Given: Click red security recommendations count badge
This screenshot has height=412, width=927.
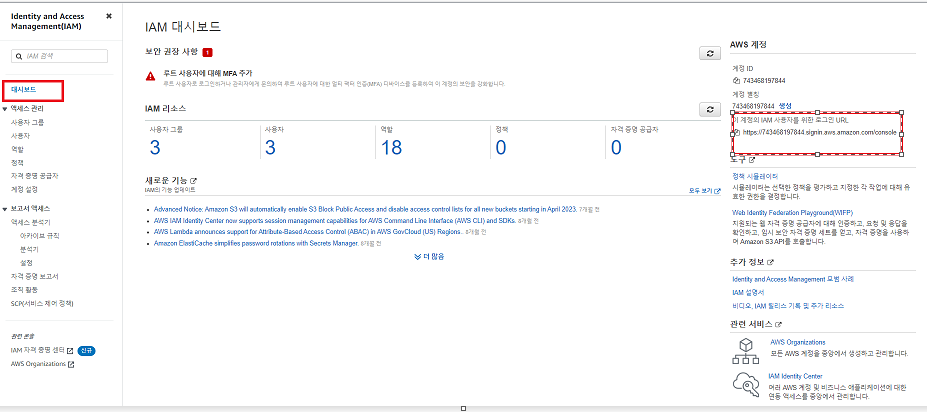Looking at the screenshot, I should point(207,53).
